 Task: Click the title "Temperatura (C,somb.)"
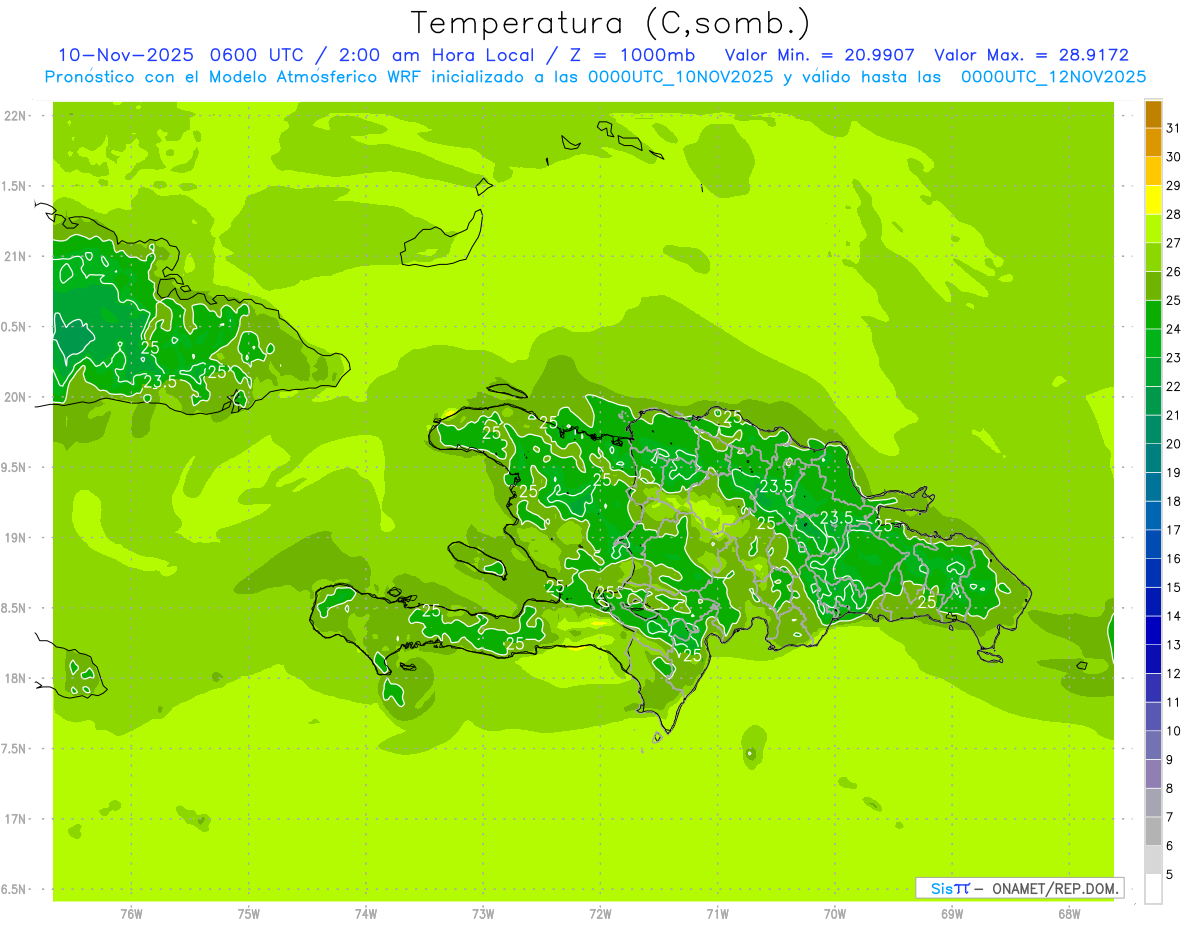point(611,22)
